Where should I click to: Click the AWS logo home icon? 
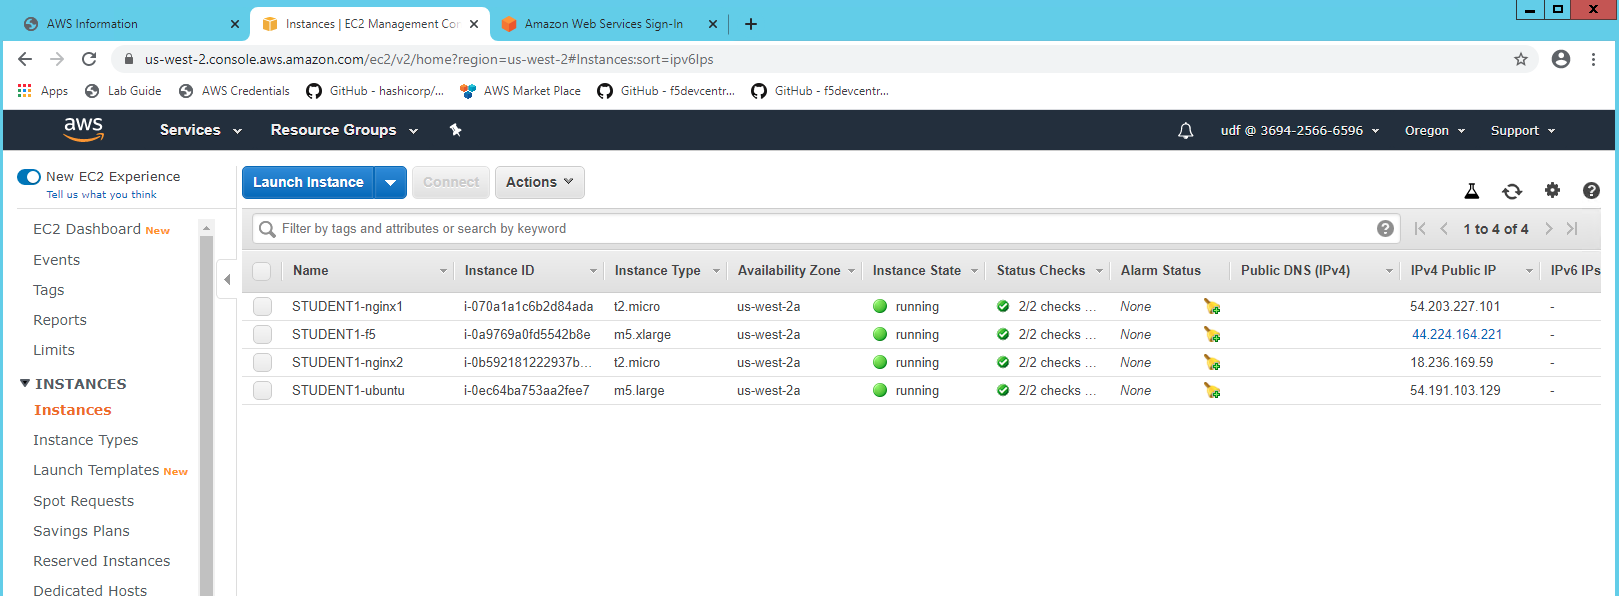pyautogui.click(x=83, y=129)
